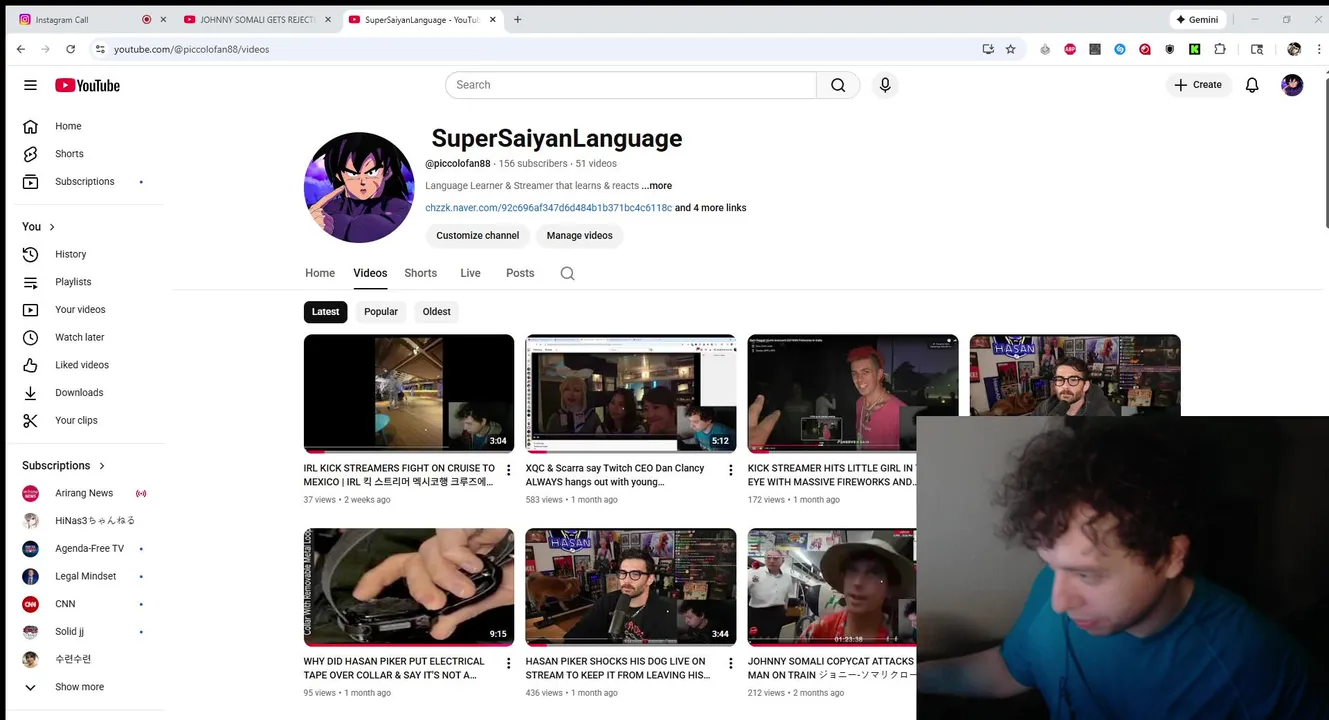1329x720 pixels.
Task: Click Manage videos button
Action: (x=579, y=236)
